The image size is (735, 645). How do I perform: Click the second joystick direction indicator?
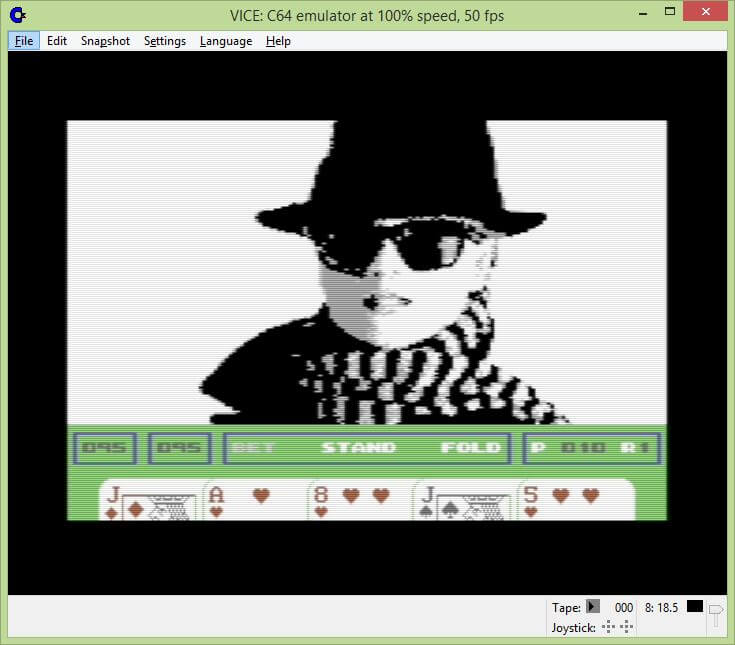pyautogui.click(x=626, y=627)
